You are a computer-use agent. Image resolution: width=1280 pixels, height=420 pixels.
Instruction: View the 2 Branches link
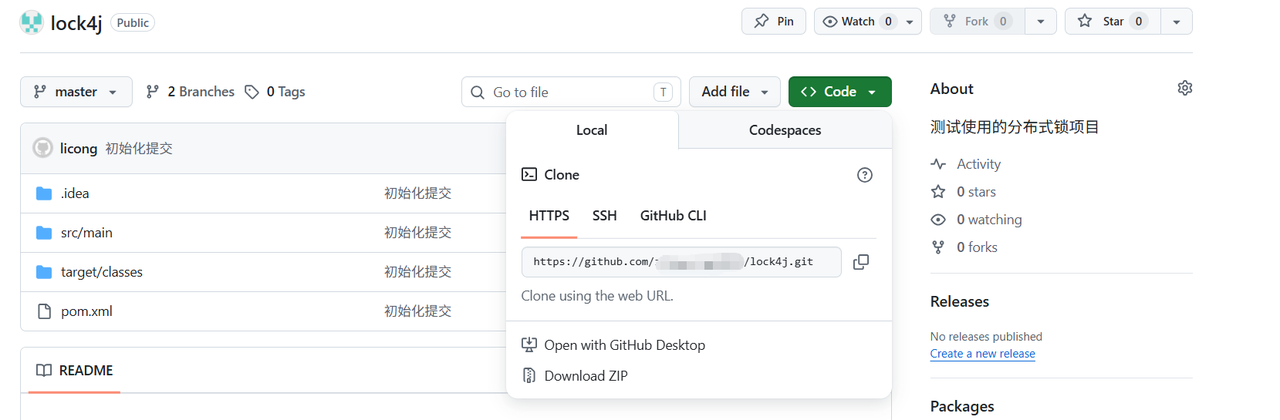[x=190, y=91]
